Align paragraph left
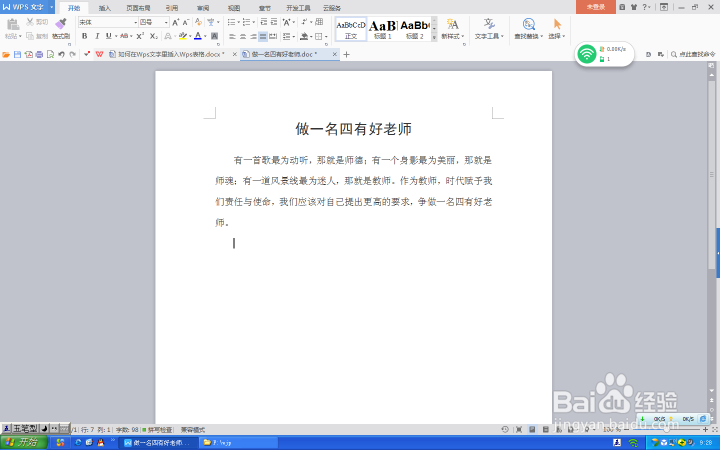The height and width of the screenshot is (450, 720). pyautogui.click(x=232, y=36)
